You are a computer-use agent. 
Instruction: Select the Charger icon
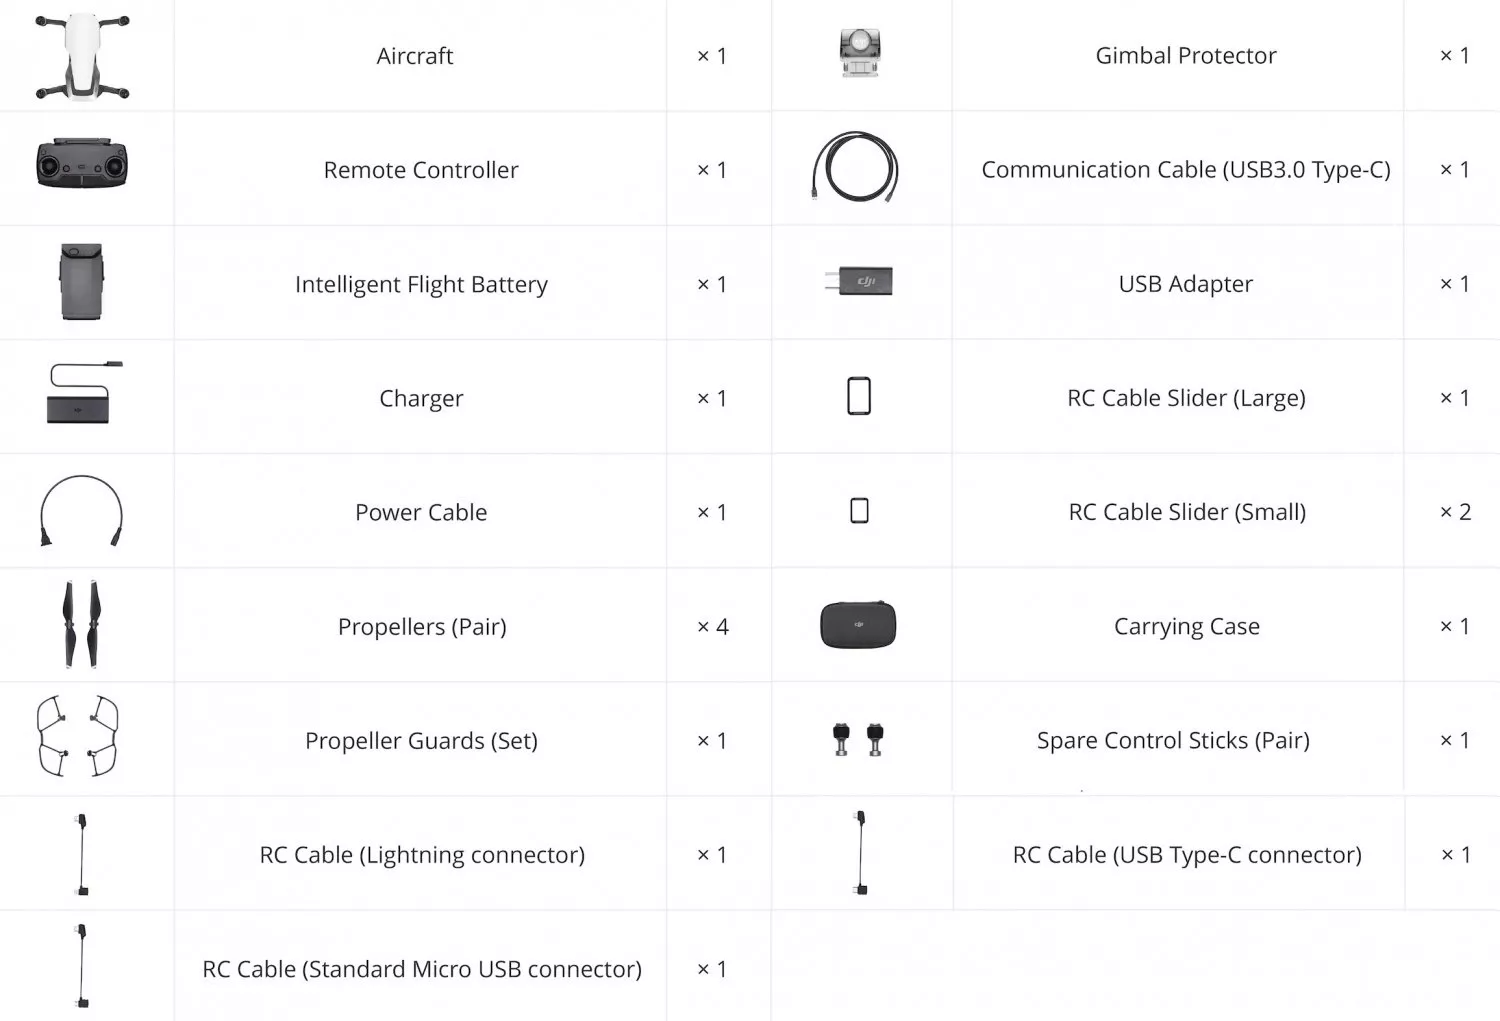click(x=82, y=394)
